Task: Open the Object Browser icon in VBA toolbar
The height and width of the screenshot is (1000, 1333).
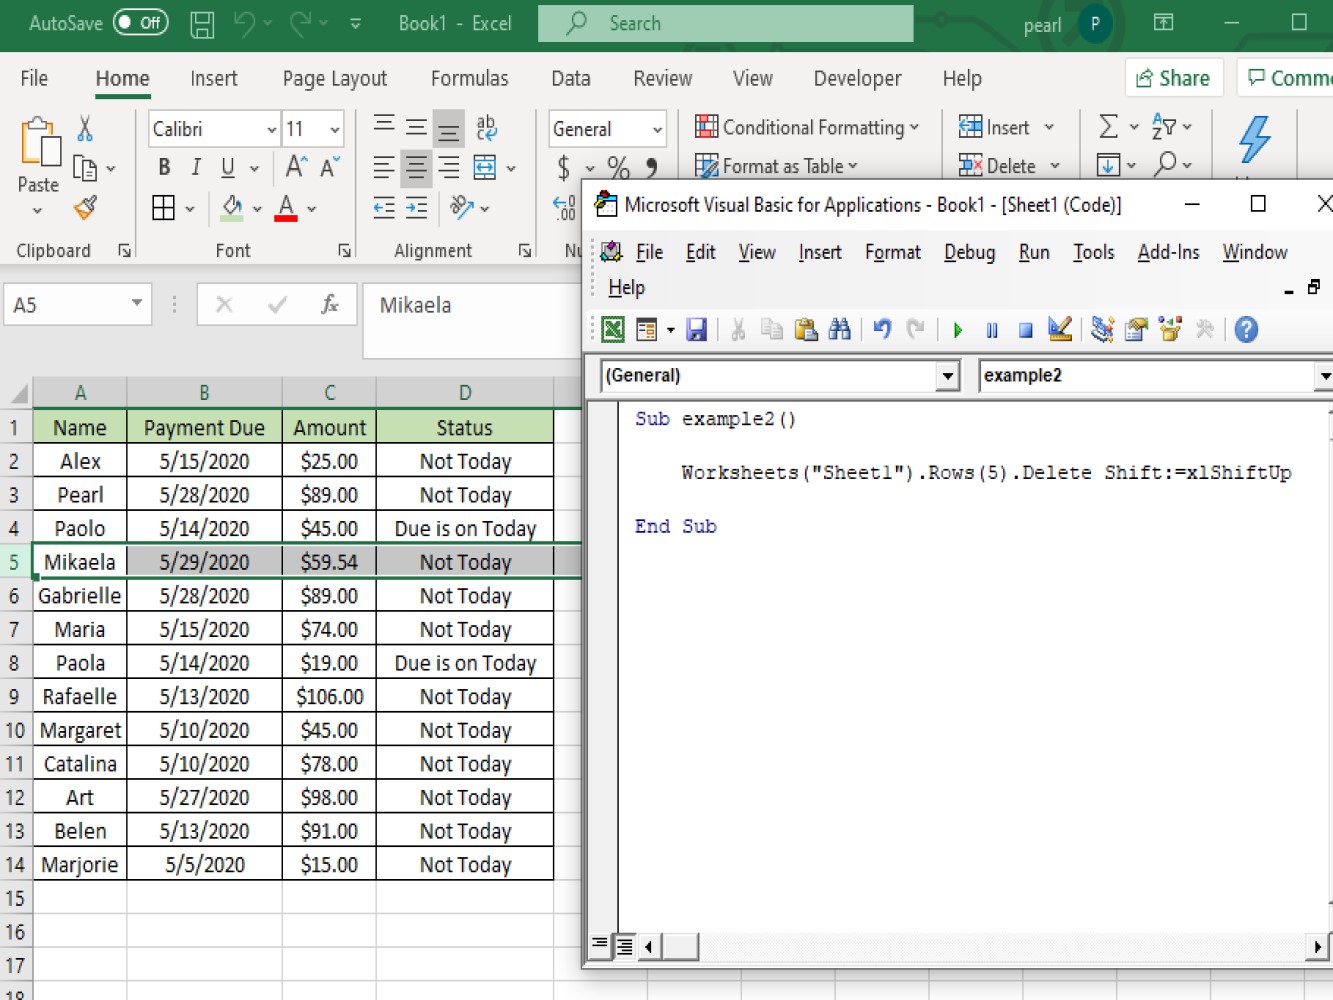Action: (x=1170, y=329)
